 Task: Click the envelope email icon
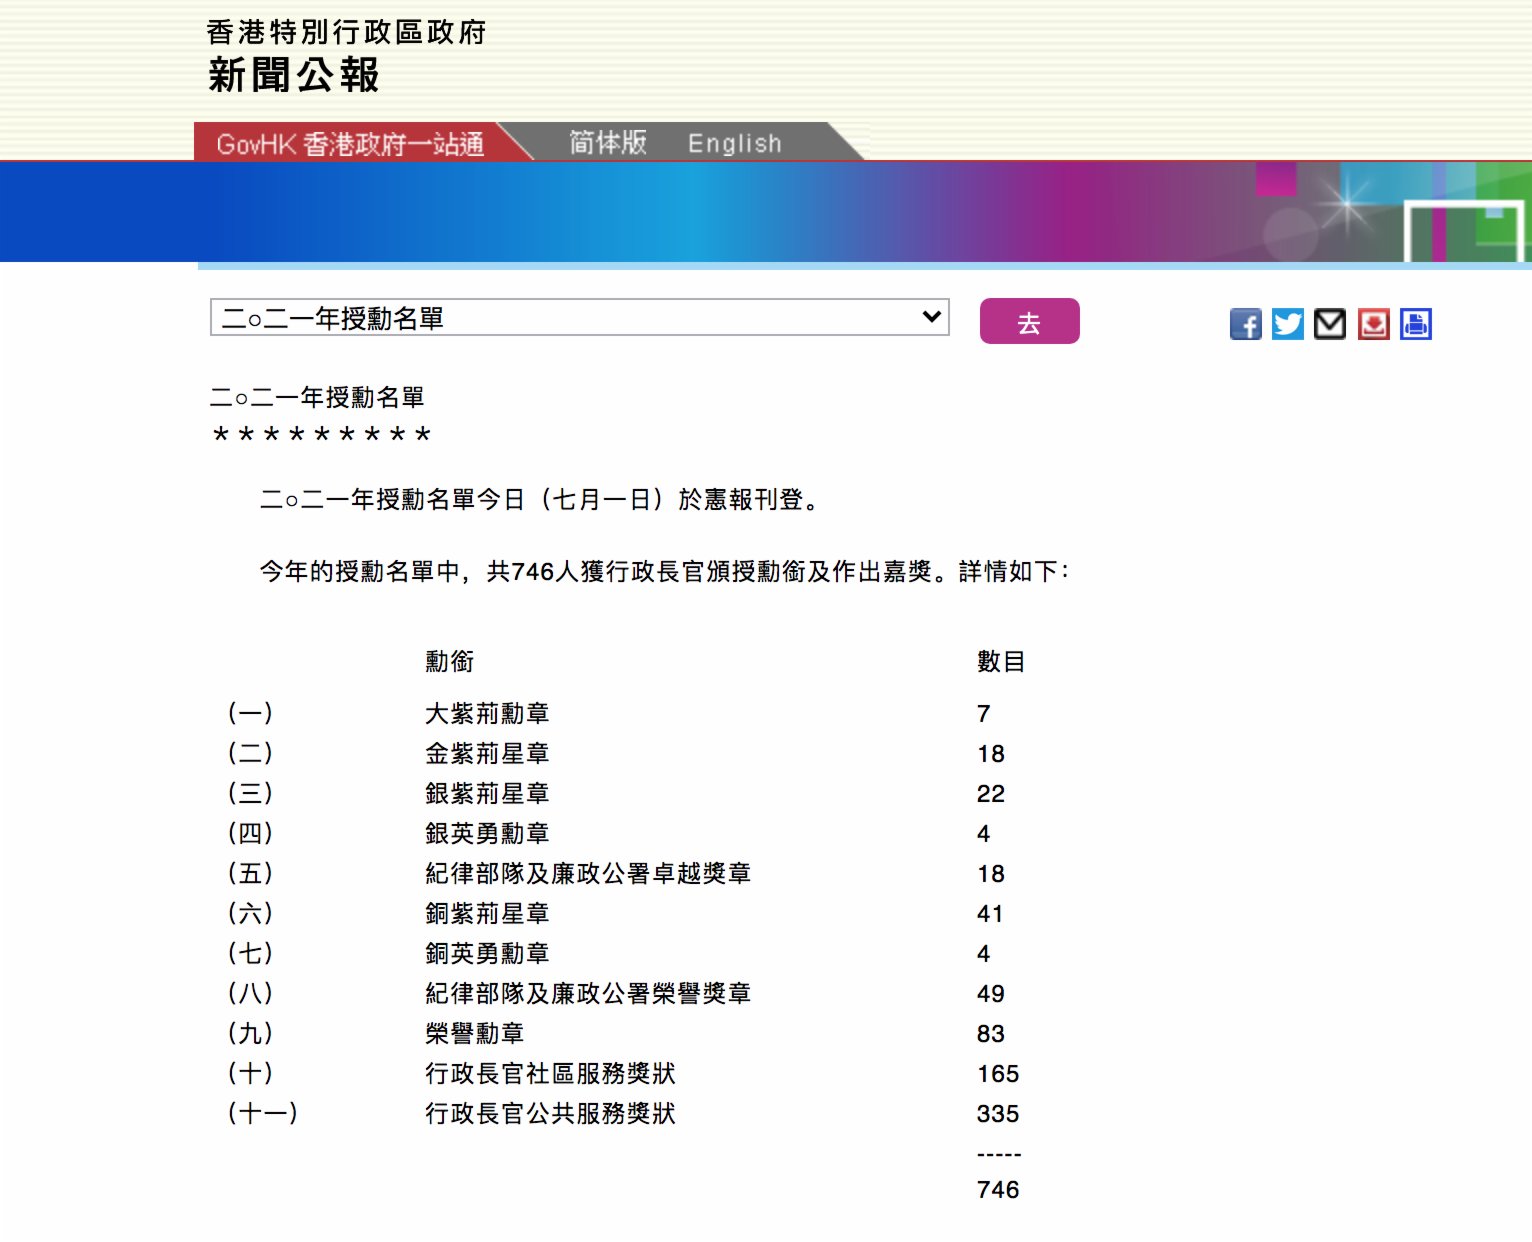[x=1329, y=324]
